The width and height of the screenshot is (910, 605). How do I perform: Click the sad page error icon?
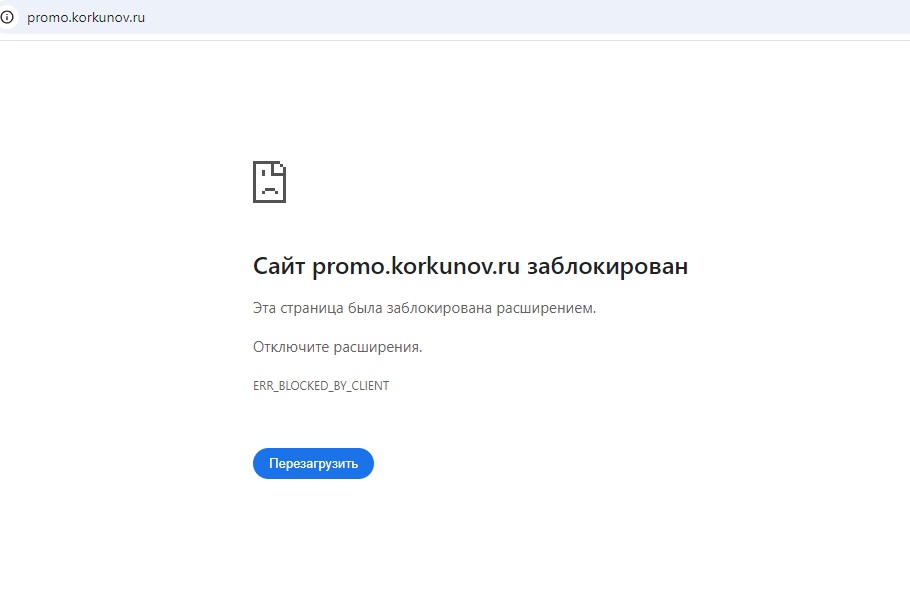coord(269,181)
